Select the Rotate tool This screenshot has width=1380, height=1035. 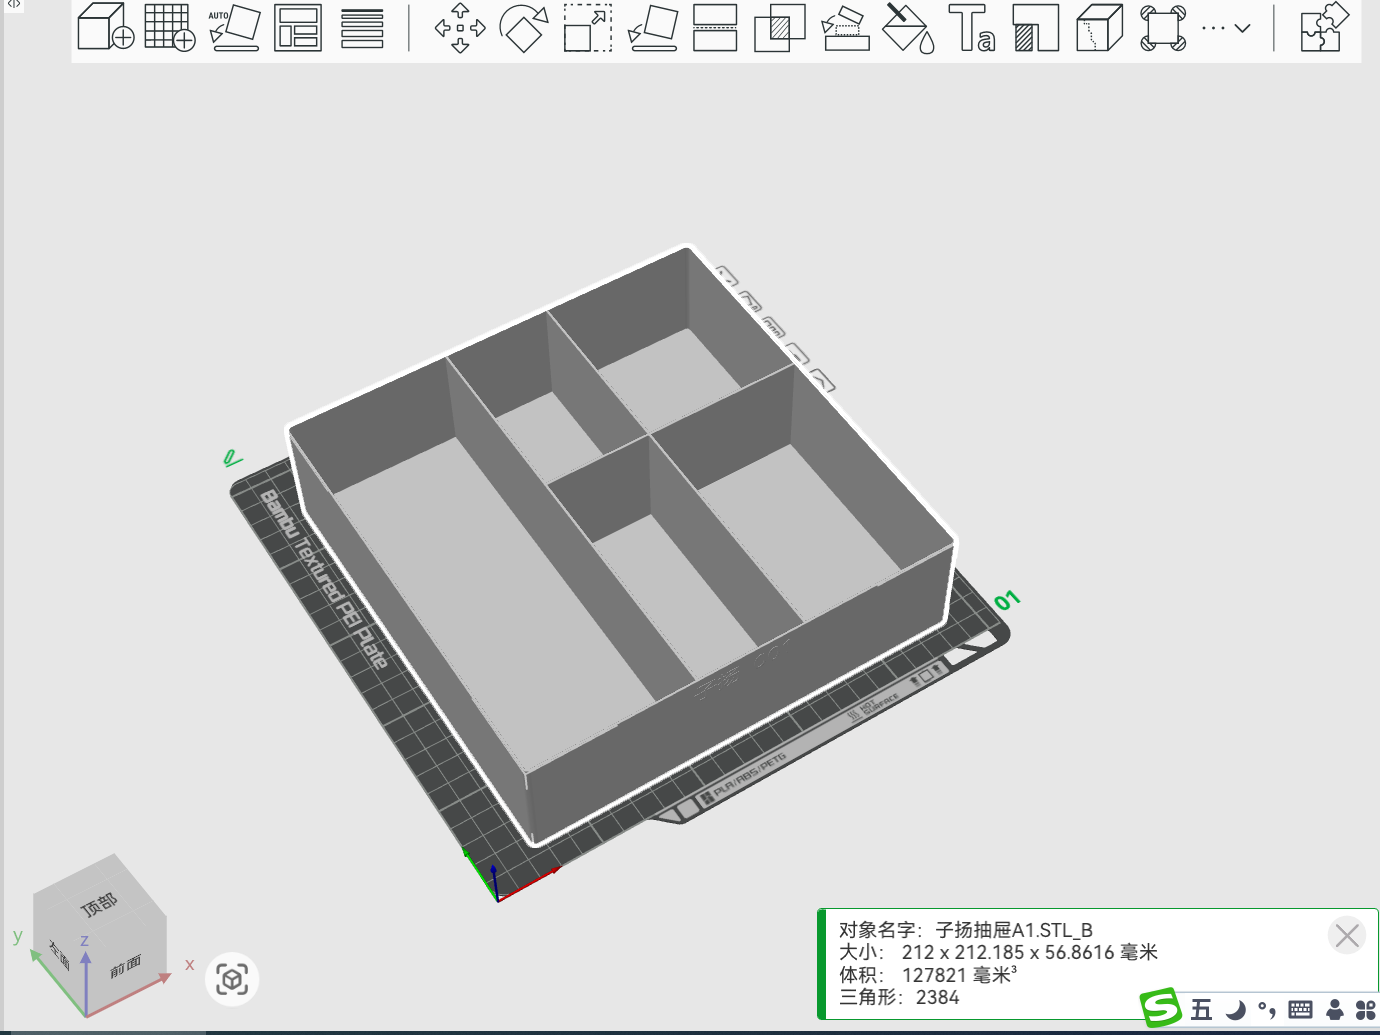[524, 28]
